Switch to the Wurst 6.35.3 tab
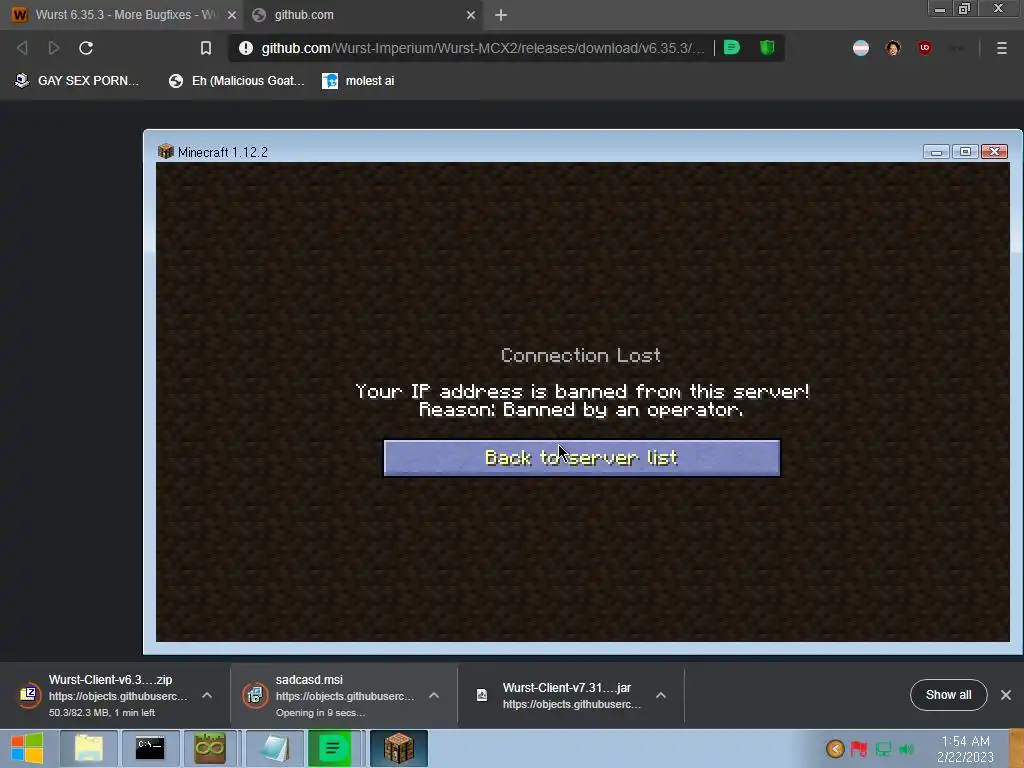Screen dimensions: 1024x768 pyautogui.click(x=122, y=14)
